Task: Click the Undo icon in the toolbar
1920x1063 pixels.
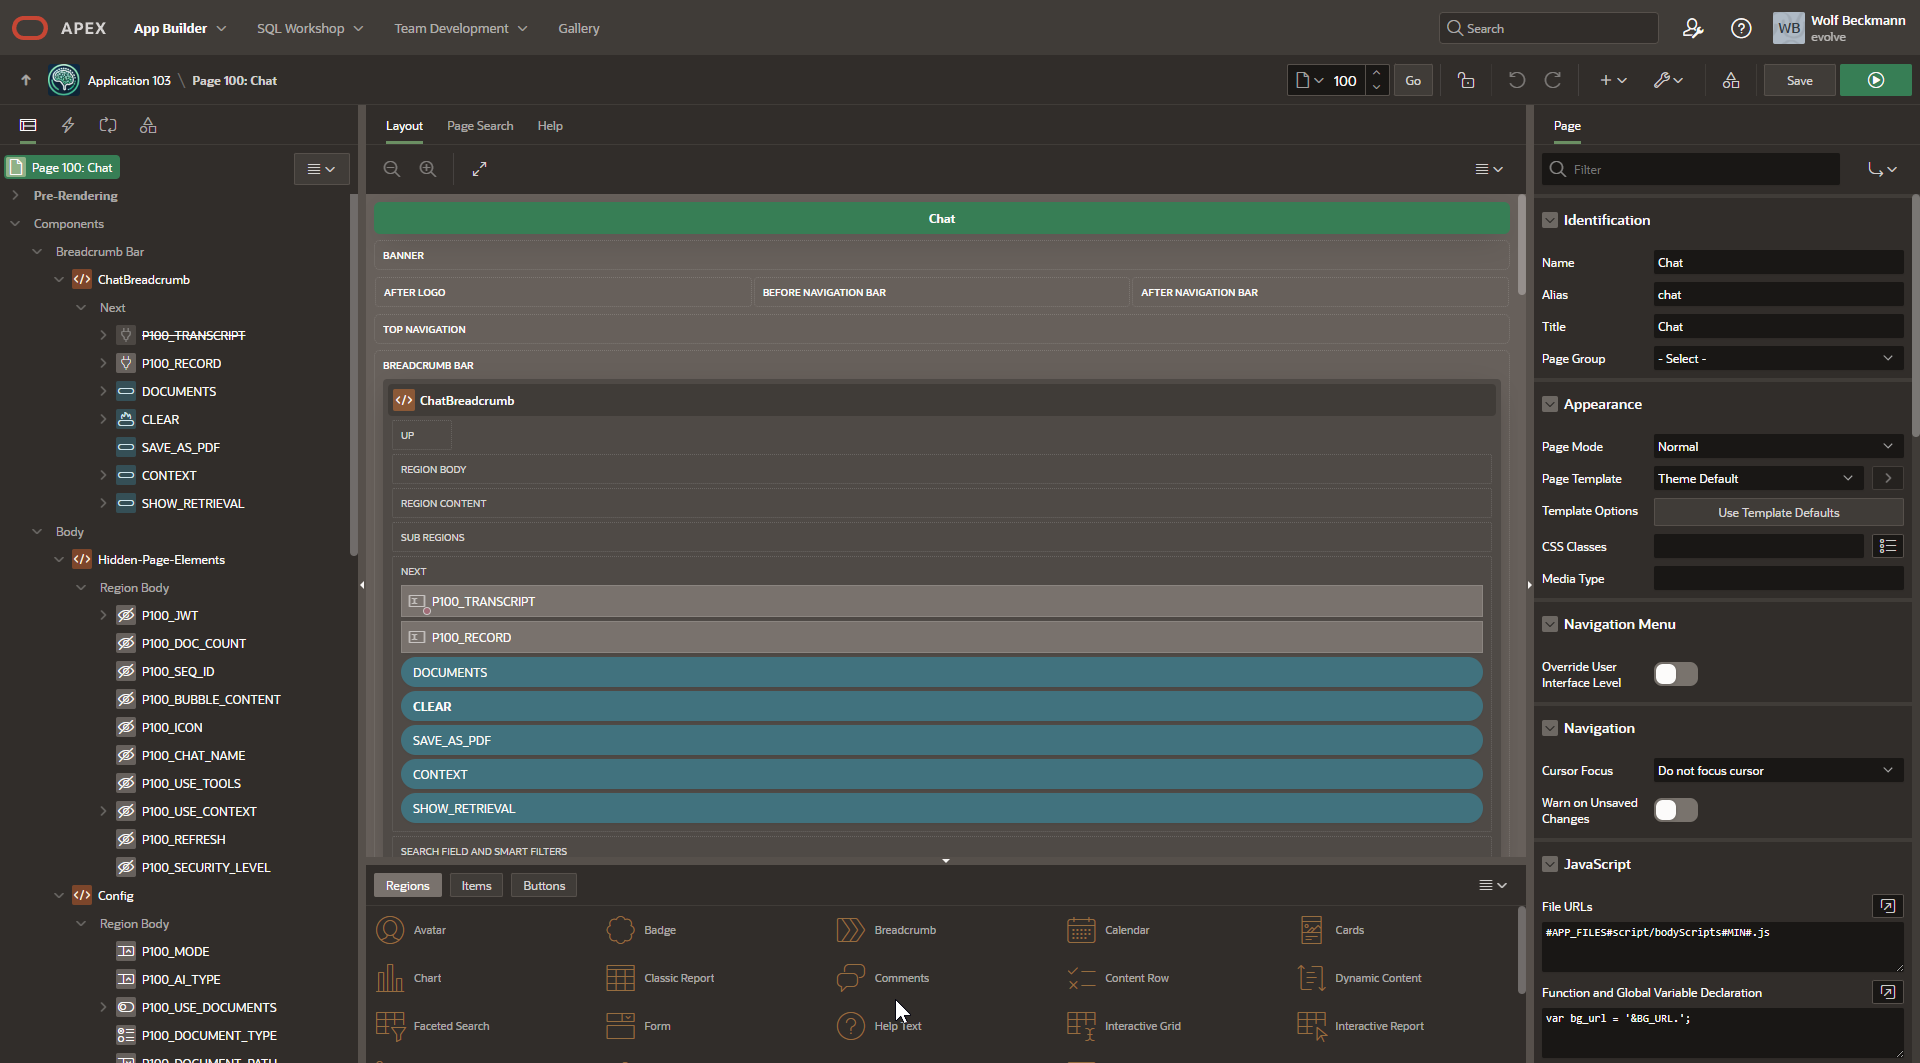Action: pyautogui.click(x=1516, y=81)
